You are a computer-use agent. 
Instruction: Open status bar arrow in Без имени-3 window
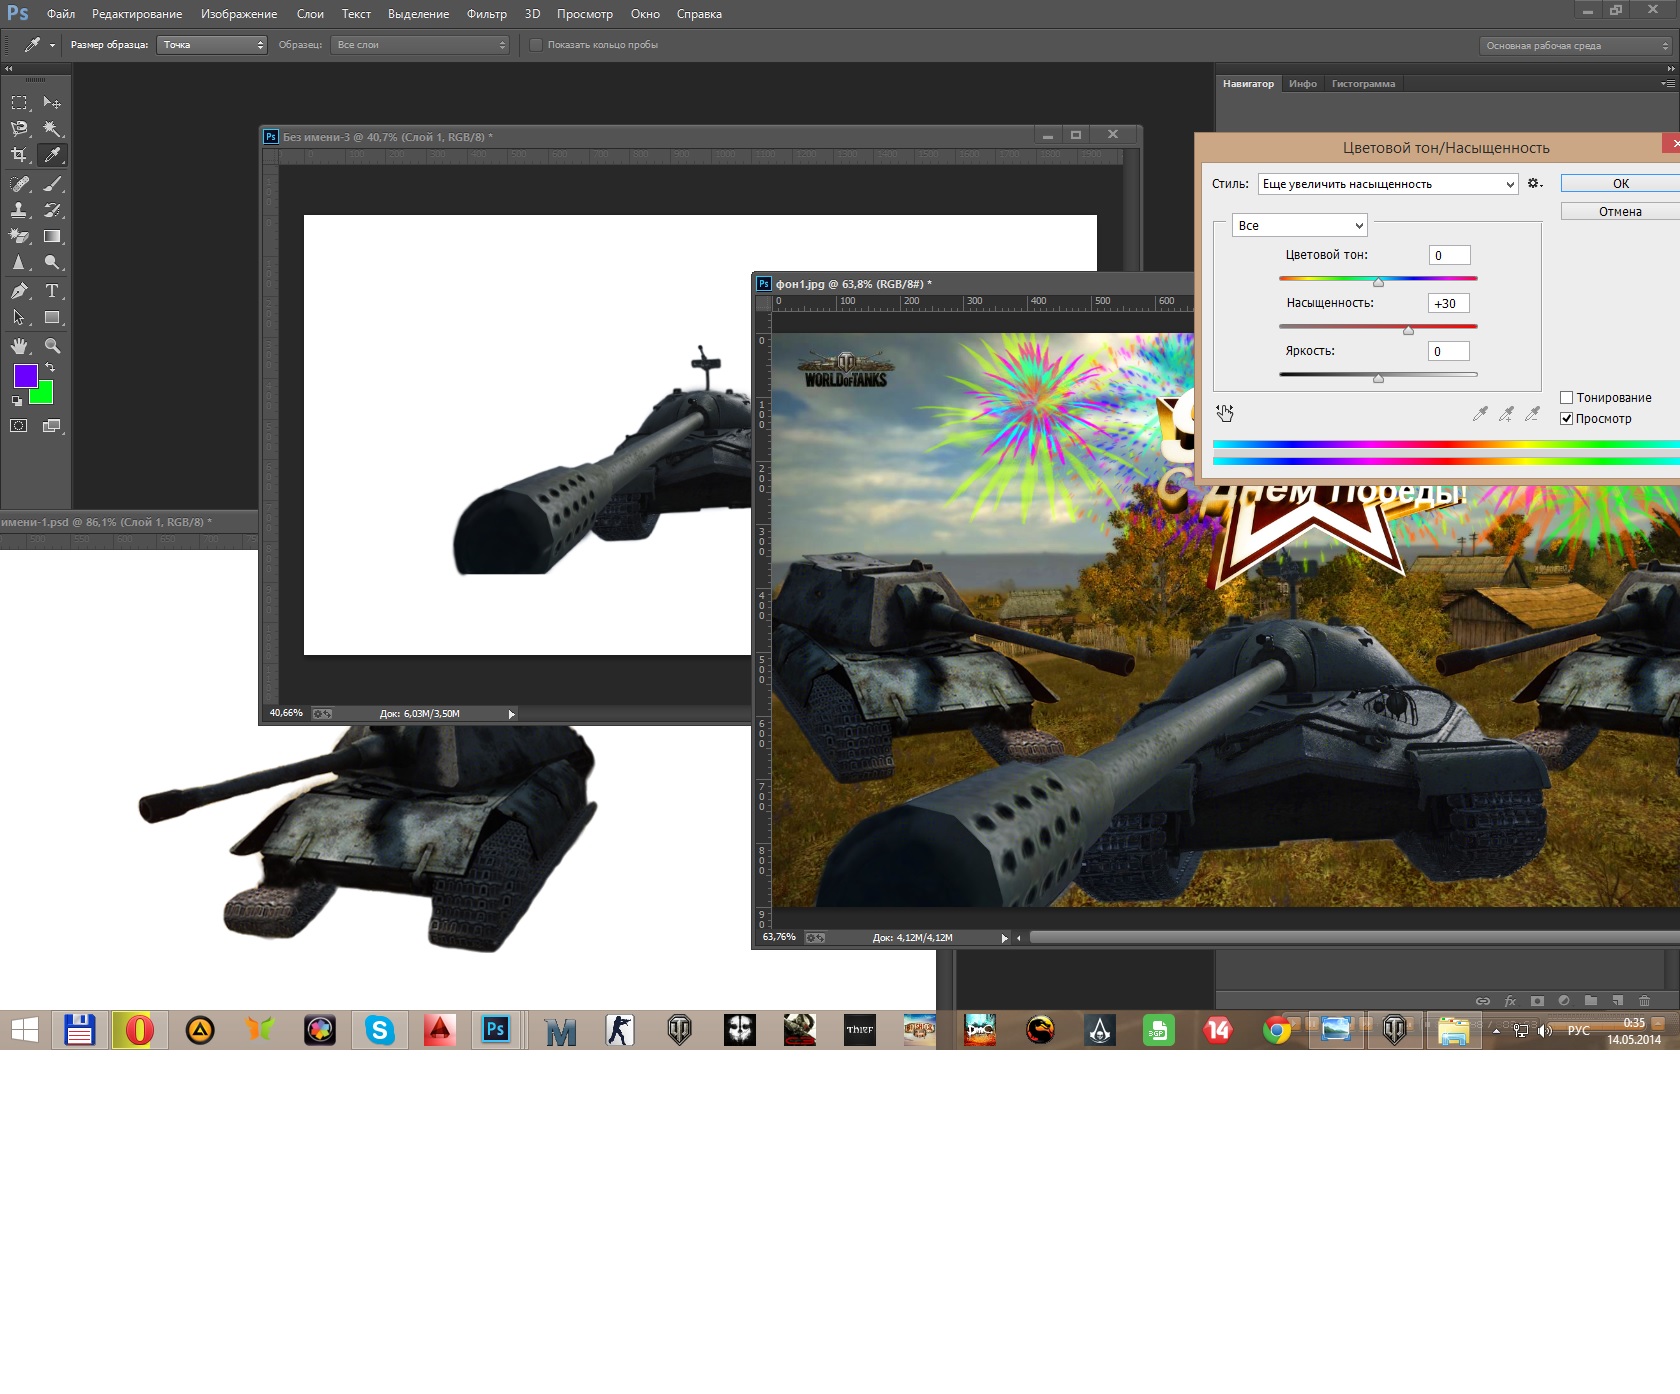pos(511,714)
